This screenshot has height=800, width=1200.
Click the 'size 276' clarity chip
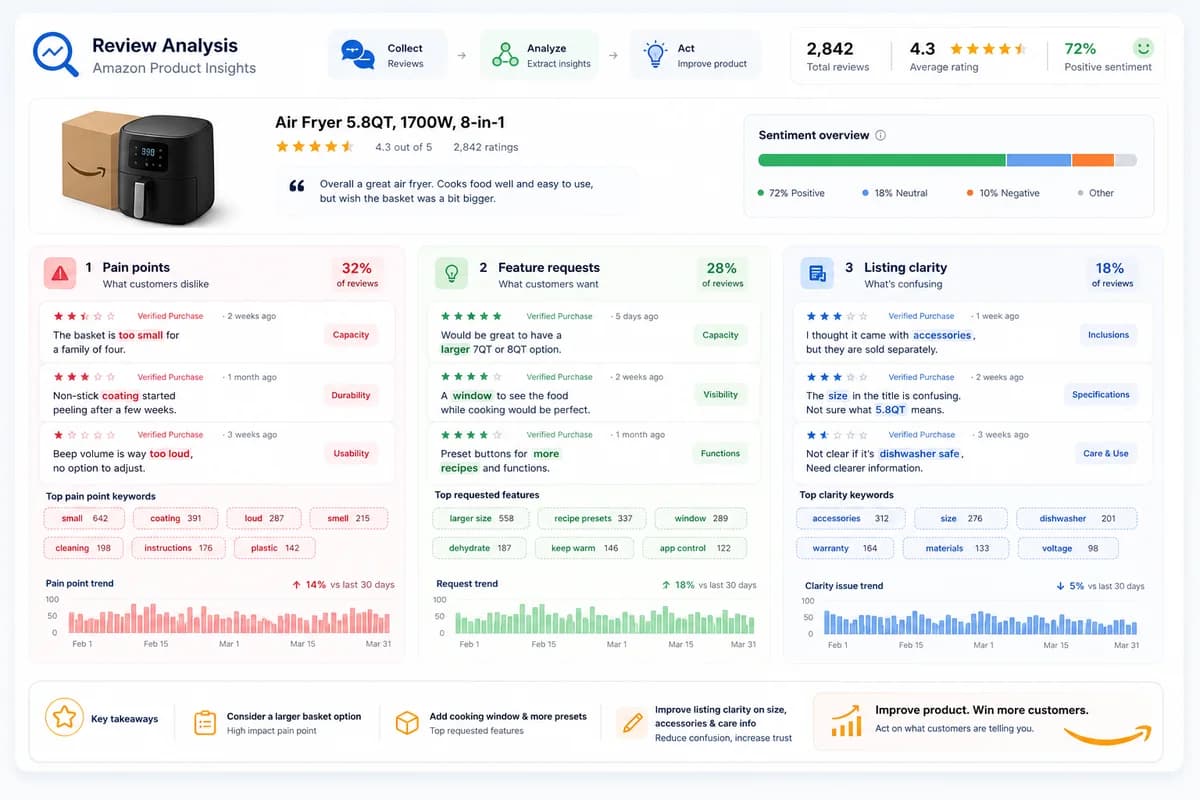point(961,518)
